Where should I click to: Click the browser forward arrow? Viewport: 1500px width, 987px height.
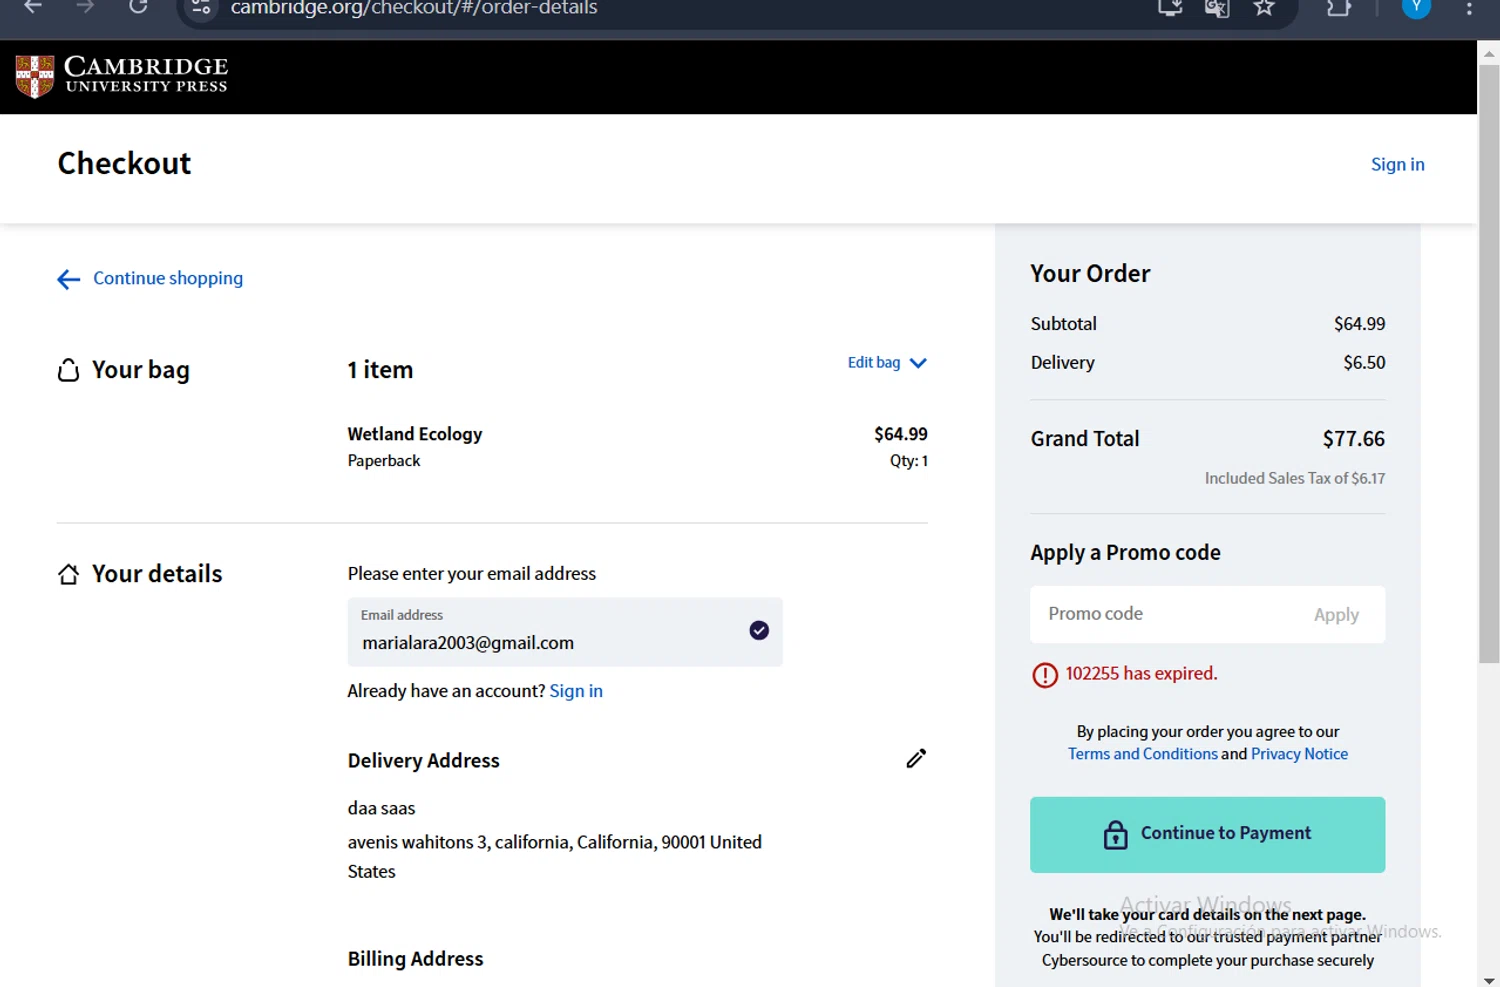86,7
